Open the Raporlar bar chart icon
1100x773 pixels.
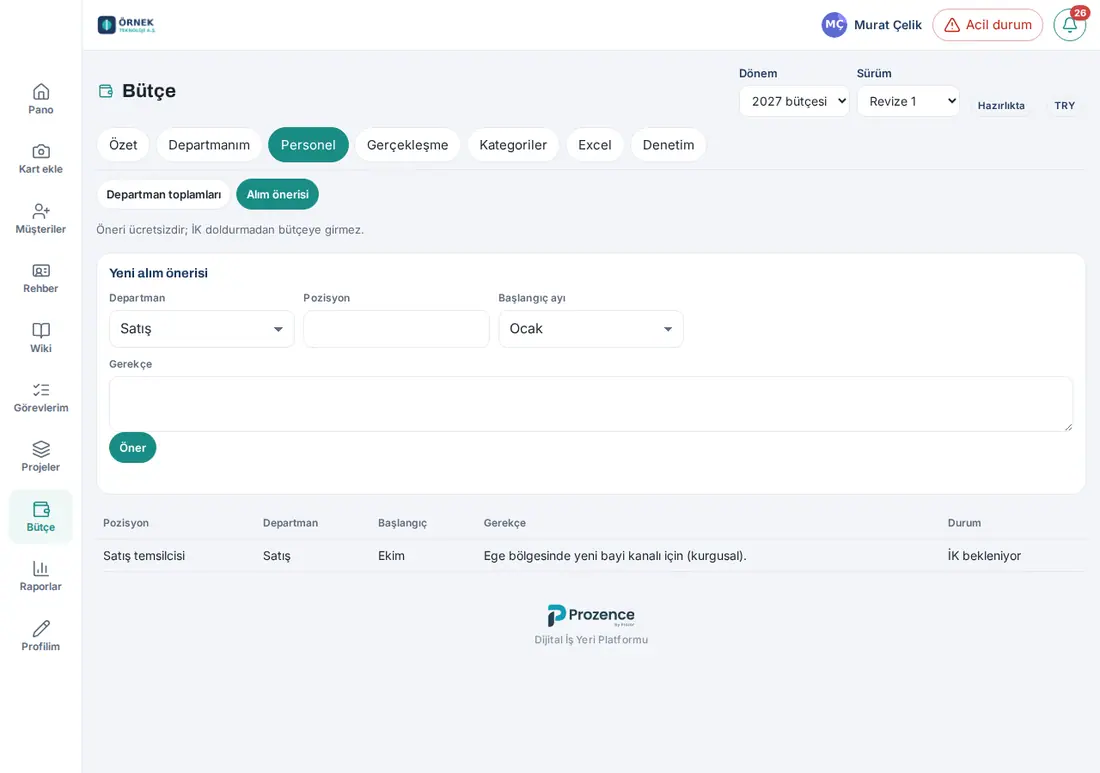41,568
